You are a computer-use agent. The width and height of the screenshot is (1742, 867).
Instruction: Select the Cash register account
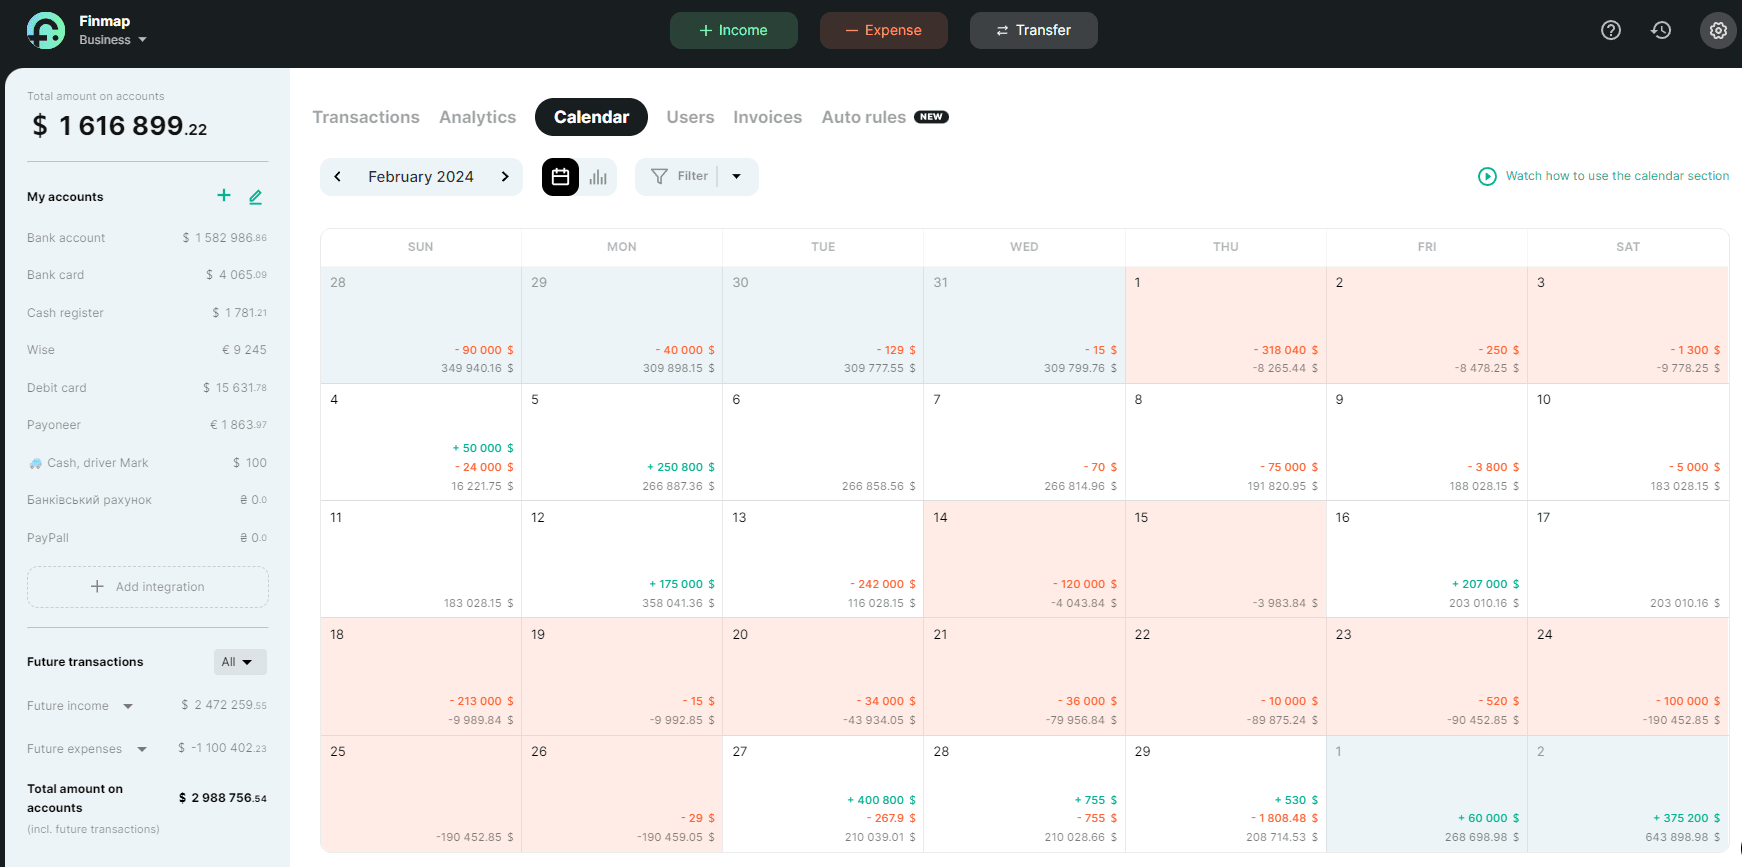[x=147, y=313]
